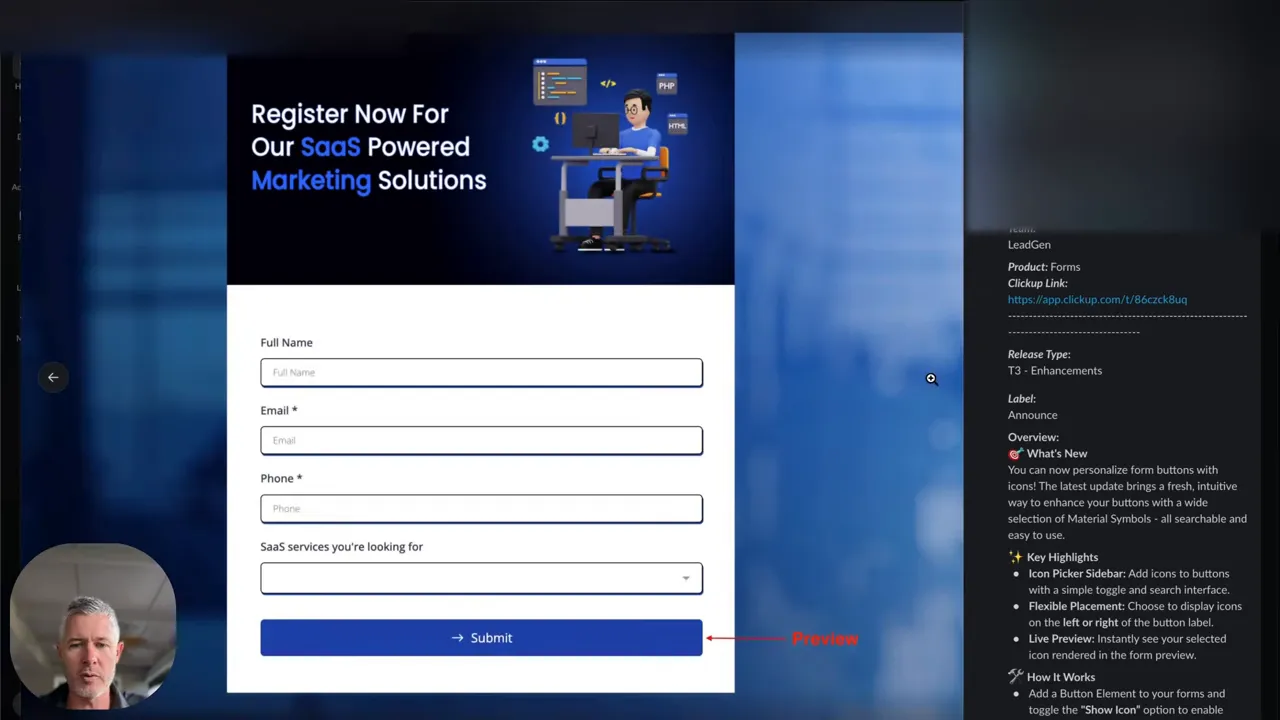Expand the dropdown chevron on the form
Screen dimensions: 1280x720
[686, 578]
